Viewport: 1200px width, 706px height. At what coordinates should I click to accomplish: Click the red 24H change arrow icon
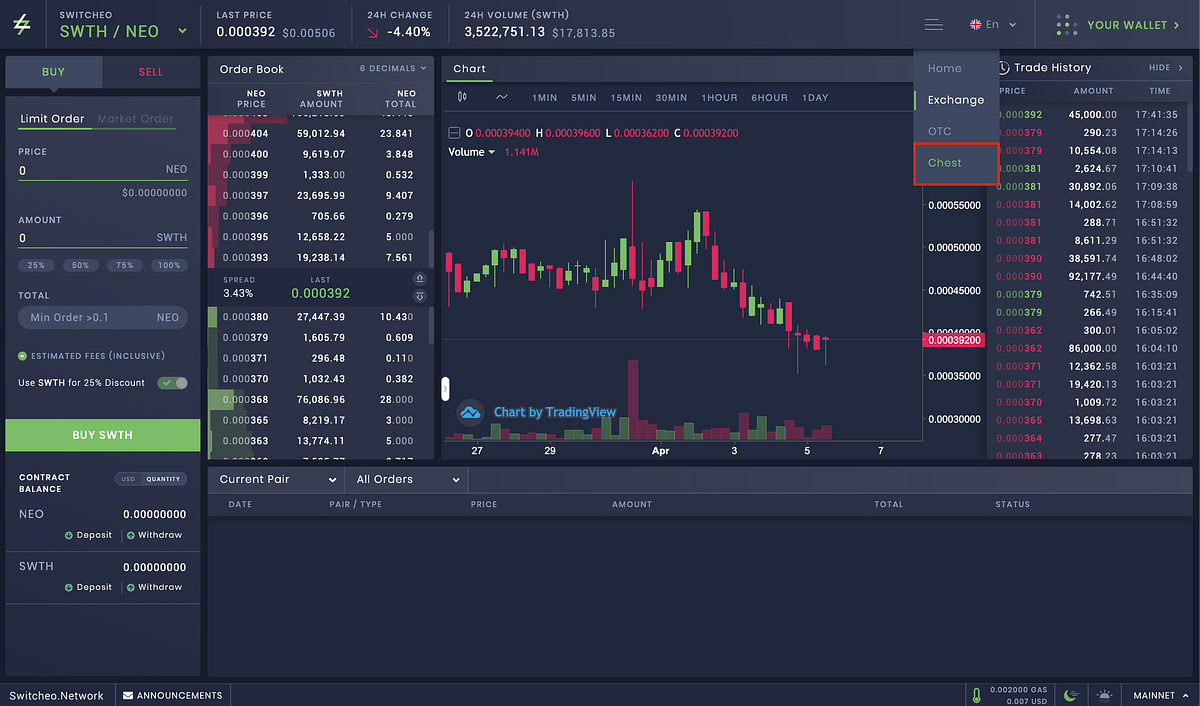point(374,32)
